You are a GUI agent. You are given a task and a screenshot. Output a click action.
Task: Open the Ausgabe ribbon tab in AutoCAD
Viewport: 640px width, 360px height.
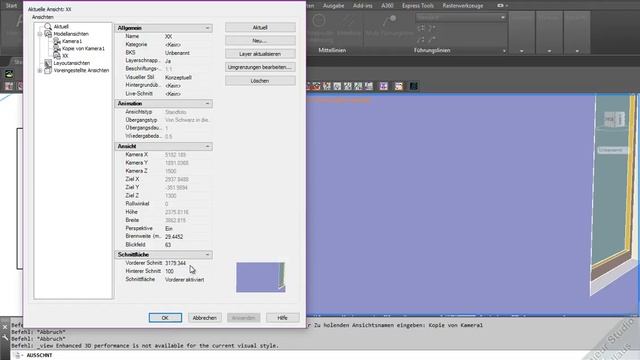333,6
